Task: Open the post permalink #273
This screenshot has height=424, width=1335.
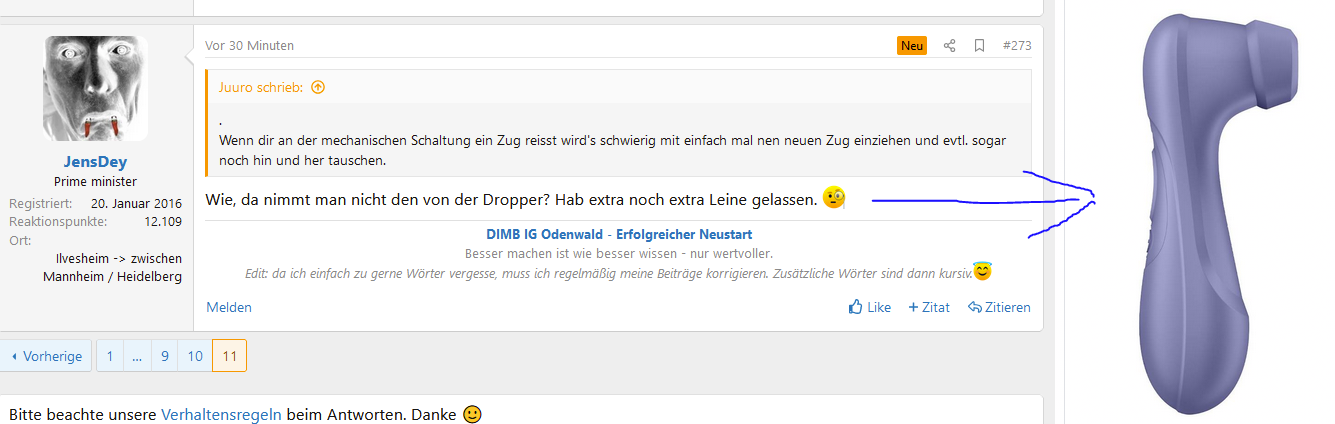Action: click(x=1016, y=46)
